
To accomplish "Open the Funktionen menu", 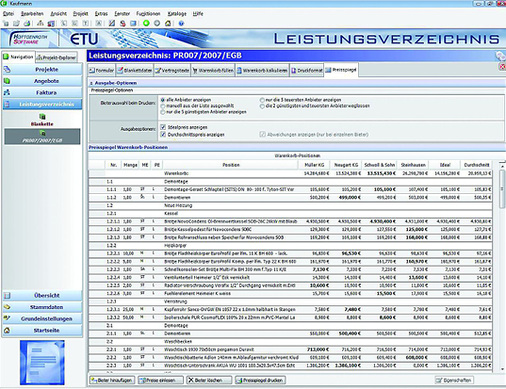I will click(x=148, y=14).
